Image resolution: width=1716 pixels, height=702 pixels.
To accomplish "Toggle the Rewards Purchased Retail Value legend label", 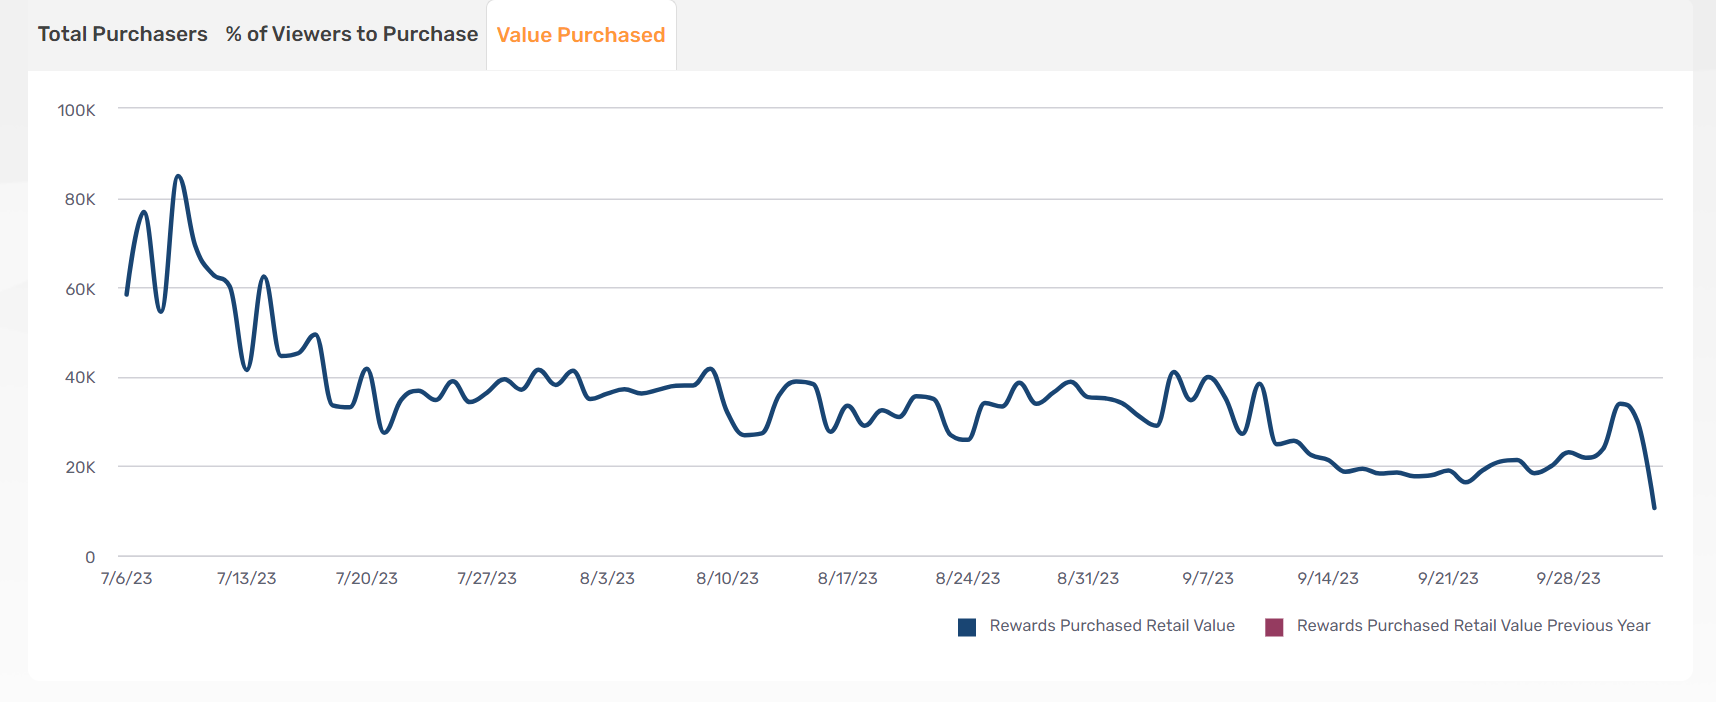I will tap(1111, 626).
